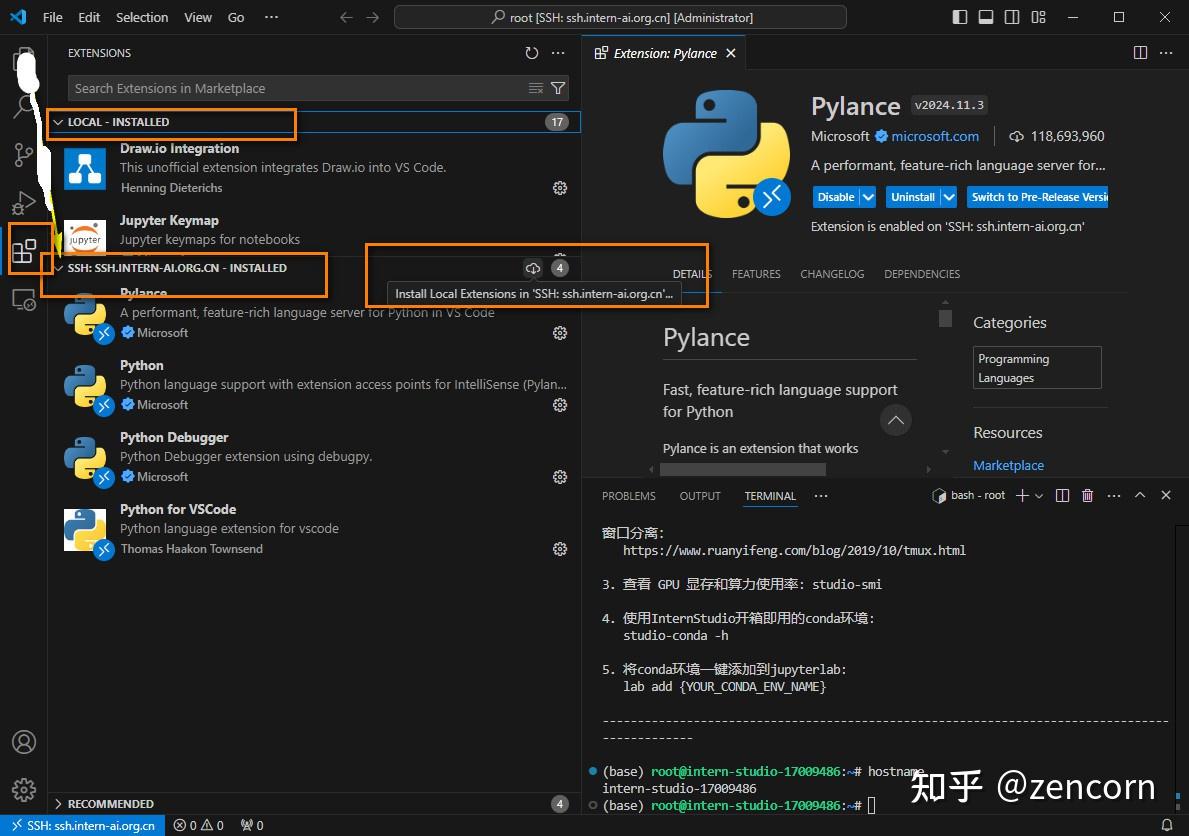Click Switch to Pre-Release Version button

point(1038,197)
